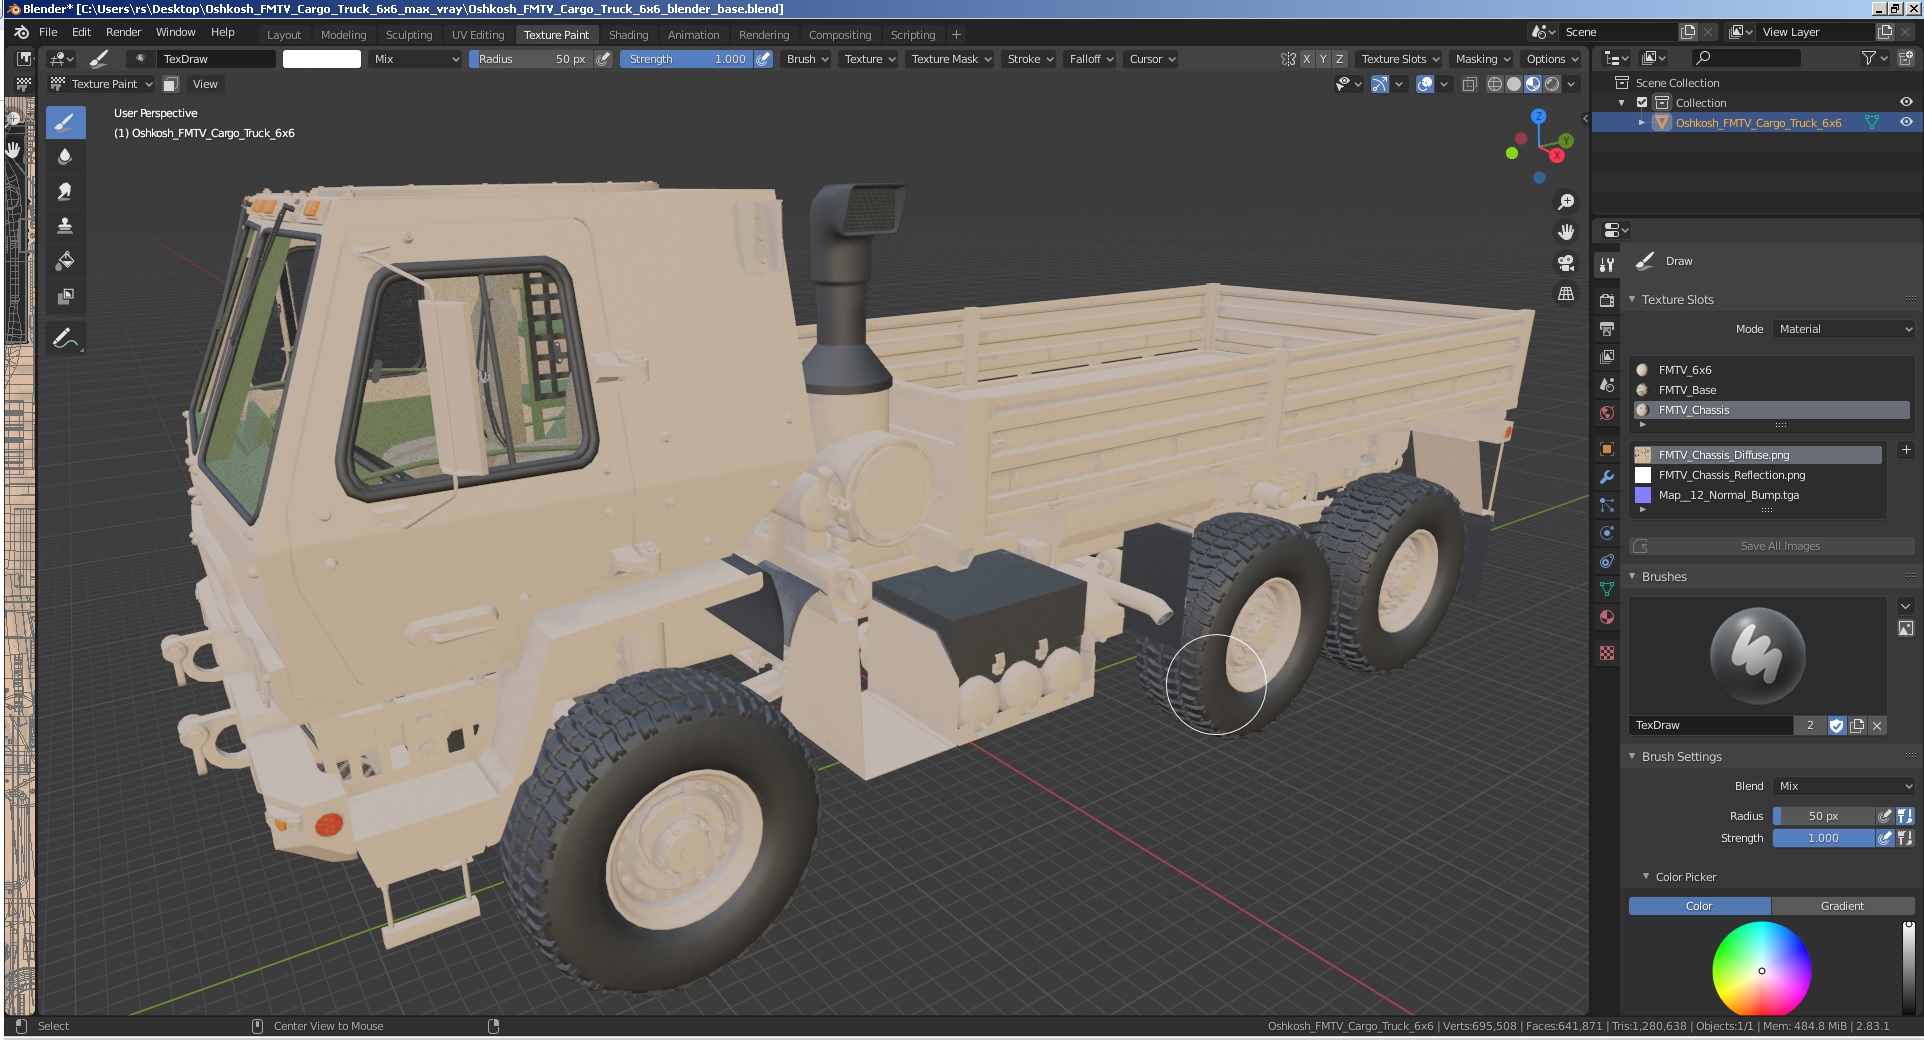This screenshot has height=1040, width=1924.
Task: Open the Texture Paint mode dropdown
Action: pyautogui.click(x=102, y=84)
